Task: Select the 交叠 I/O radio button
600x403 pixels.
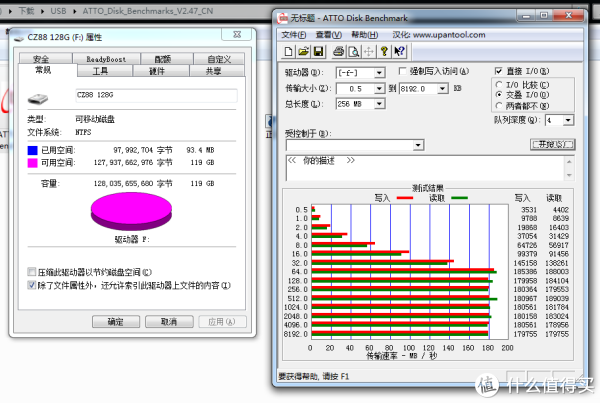Action: [x=499, y=95]
